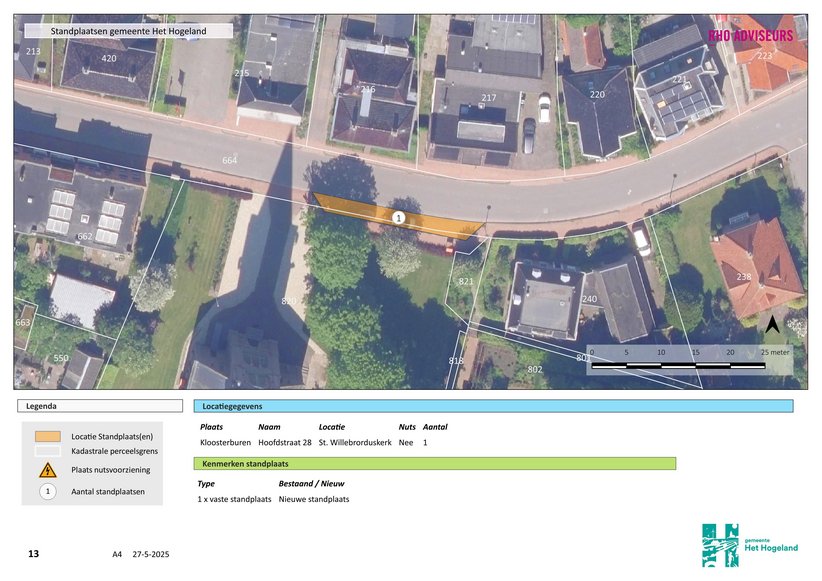
Task: Click the Aantal standplaatsen circle legend icon
Action: [x=47, y=491]
